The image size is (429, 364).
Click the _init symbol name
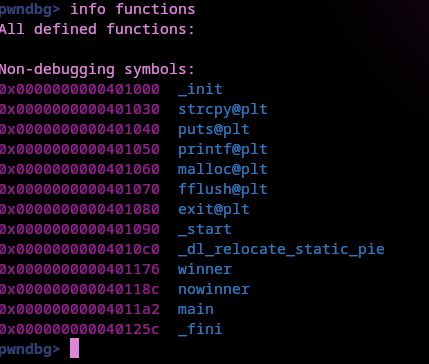[200, 89]
